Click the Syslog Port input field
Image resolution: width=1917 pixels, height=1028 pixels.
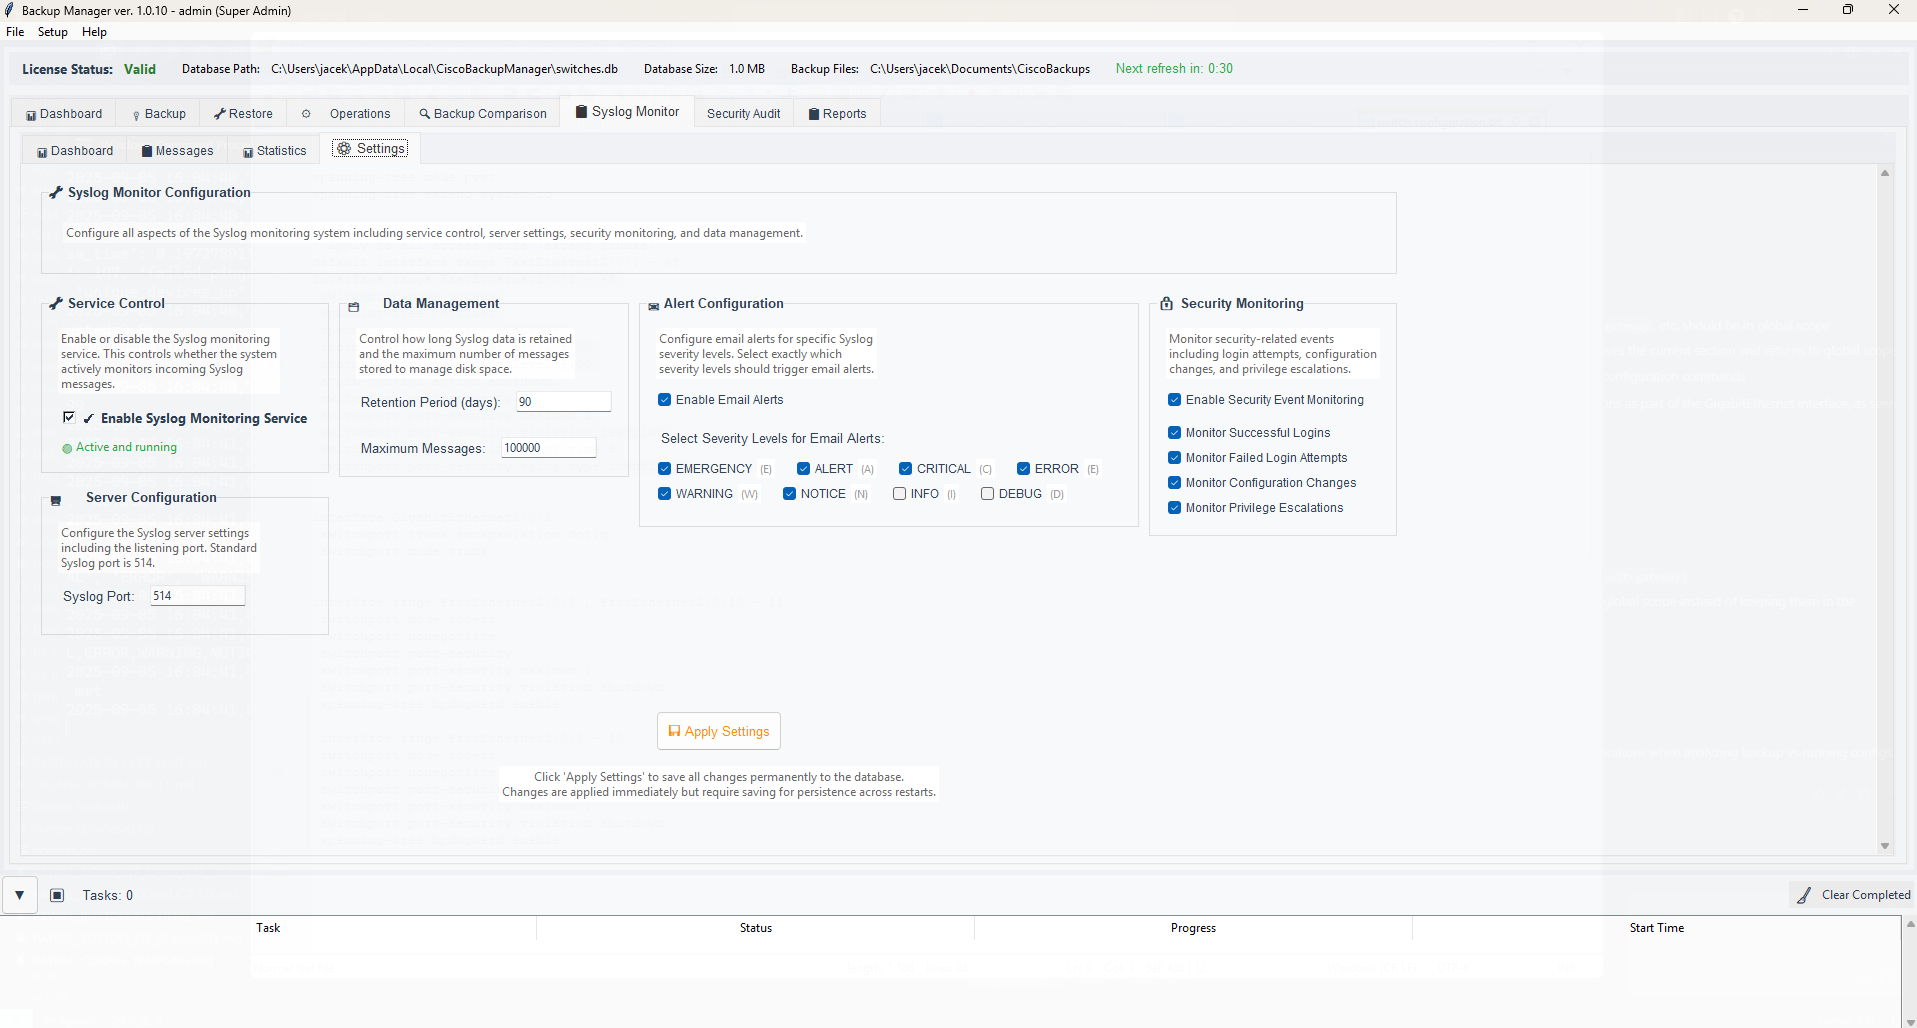[197, 596]
